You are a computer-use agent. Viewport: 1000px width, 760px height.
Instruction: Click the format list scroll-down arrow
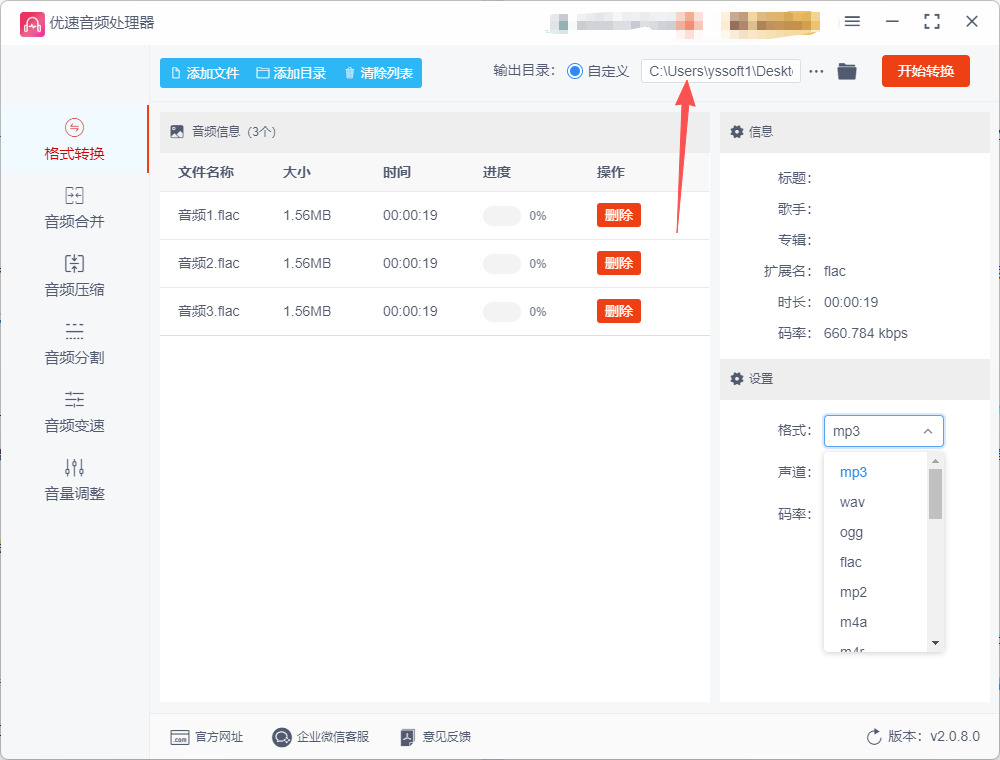click(x=935, y=643)
